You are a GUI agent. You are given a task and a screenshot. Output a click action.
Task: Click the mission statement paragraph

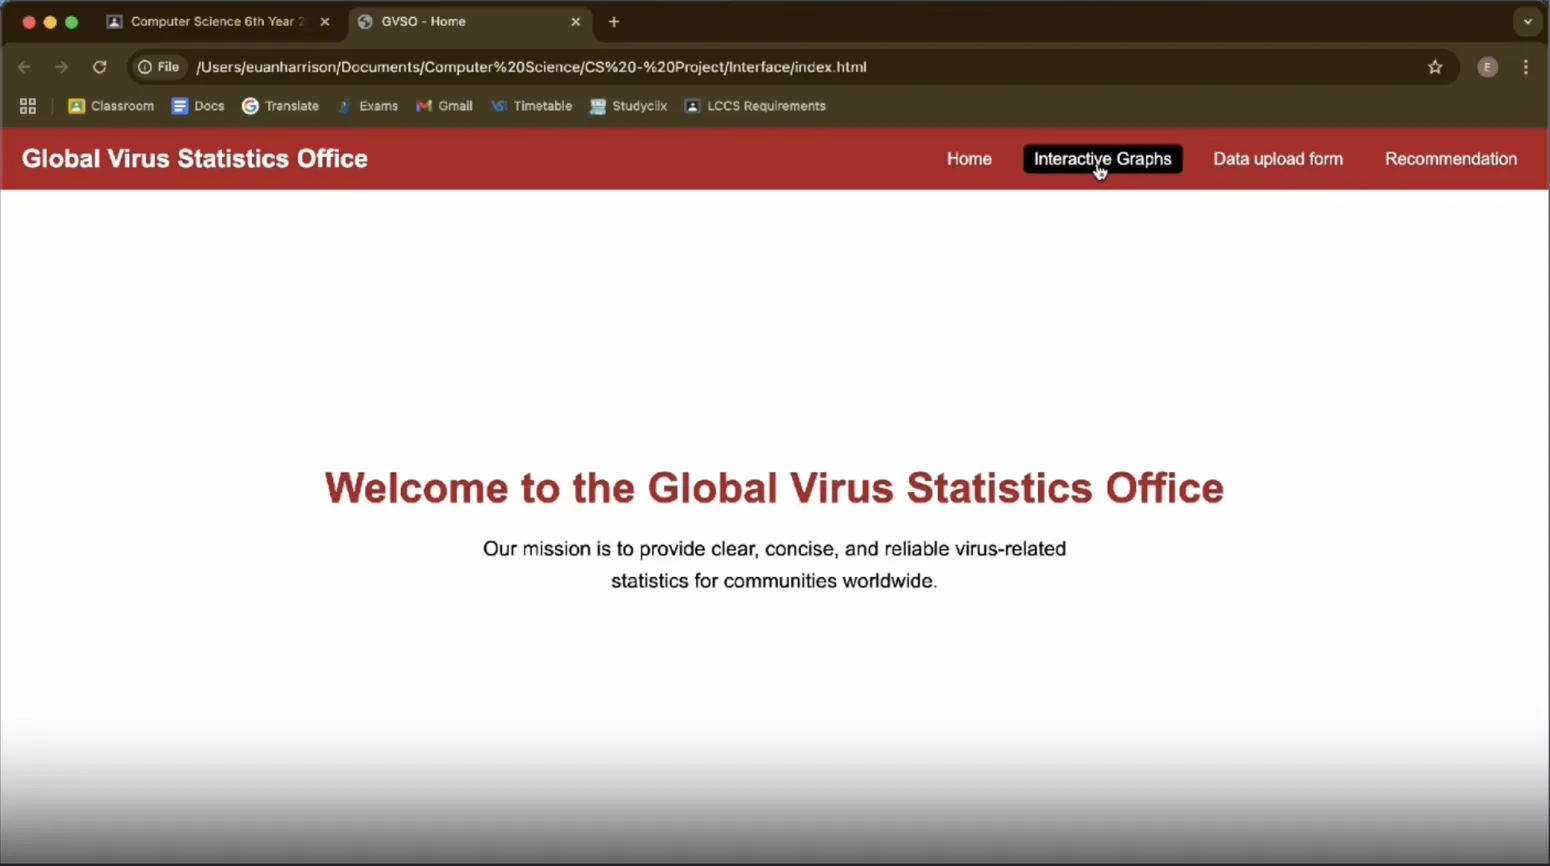click(774, 565)
